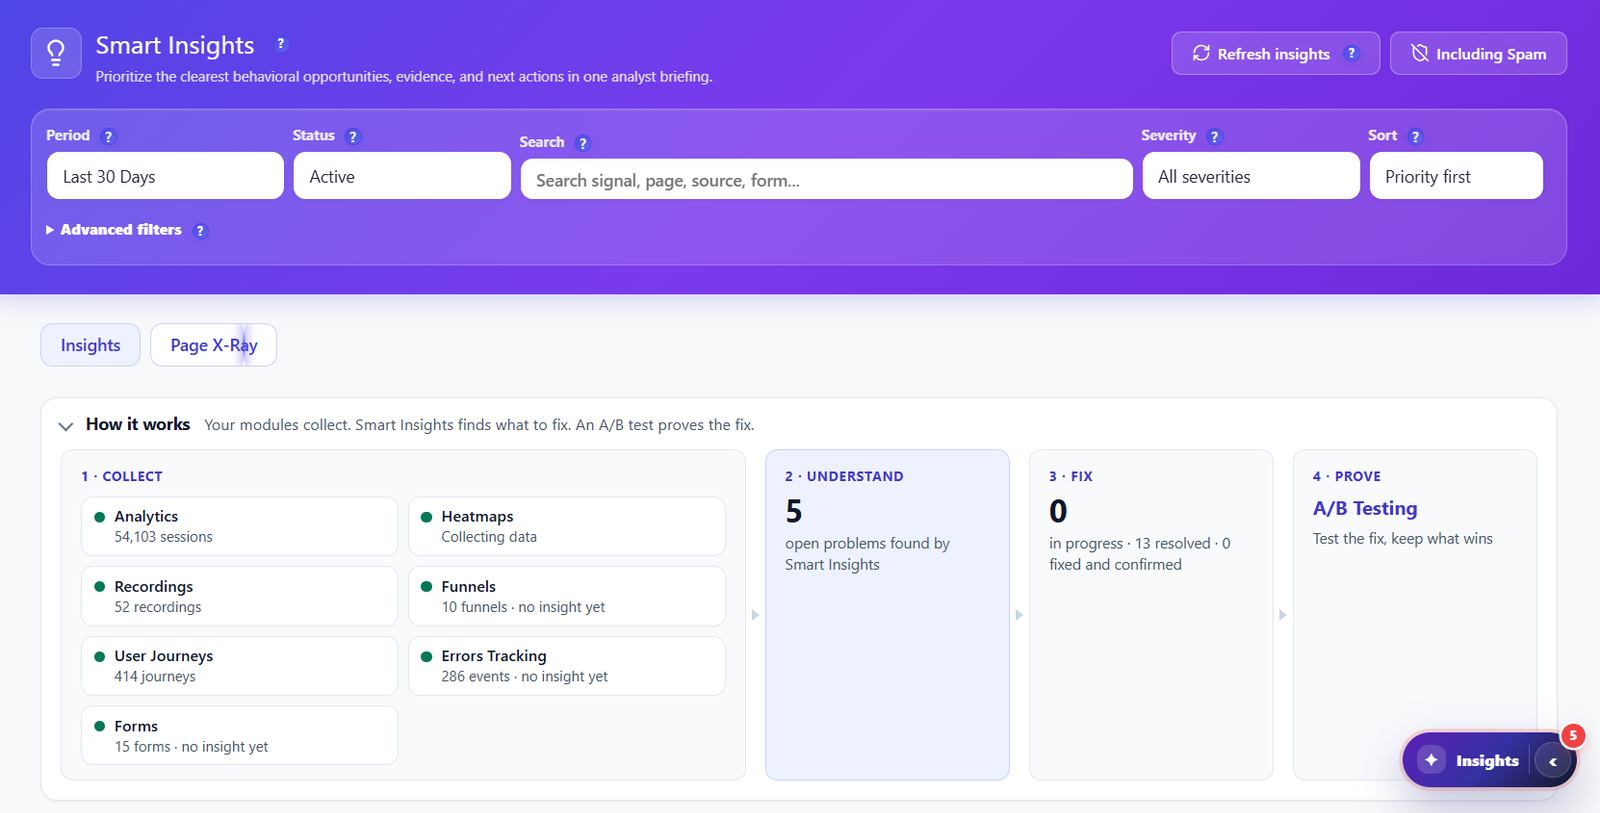Image resolution: width=1600 pixels, height=813 pixels.
Task: Open the Analytics module card
Action: (239, 526)
